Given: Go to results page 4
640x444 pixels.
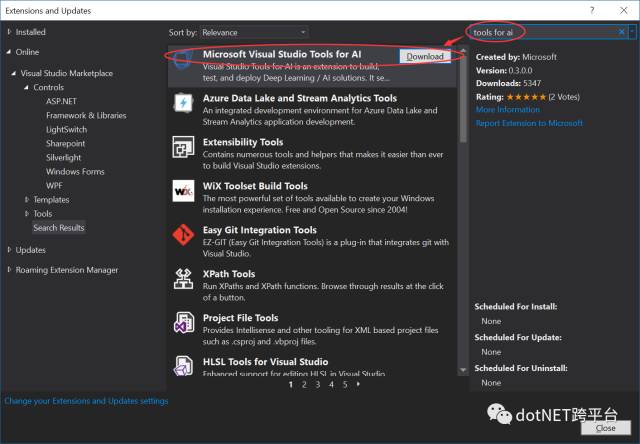Looking at the screenshot, I should (331, 384).
